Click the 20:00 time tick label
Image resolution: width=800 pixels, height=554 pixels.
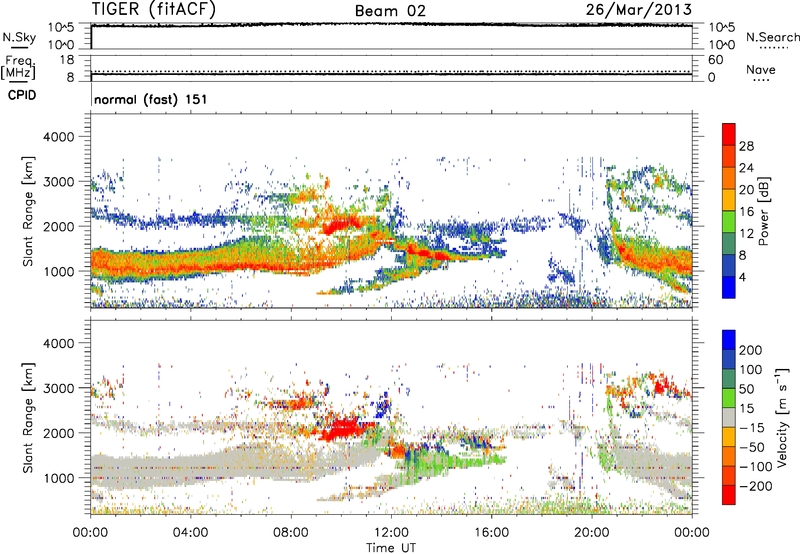(592, 533)
